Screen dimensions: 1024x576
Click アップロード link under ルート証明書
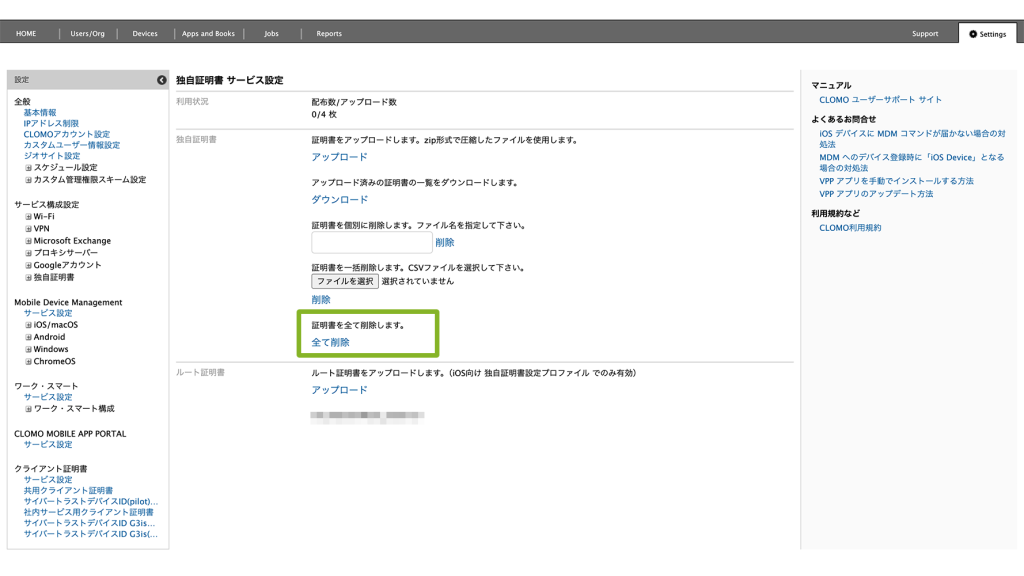(x=339, y=390)
